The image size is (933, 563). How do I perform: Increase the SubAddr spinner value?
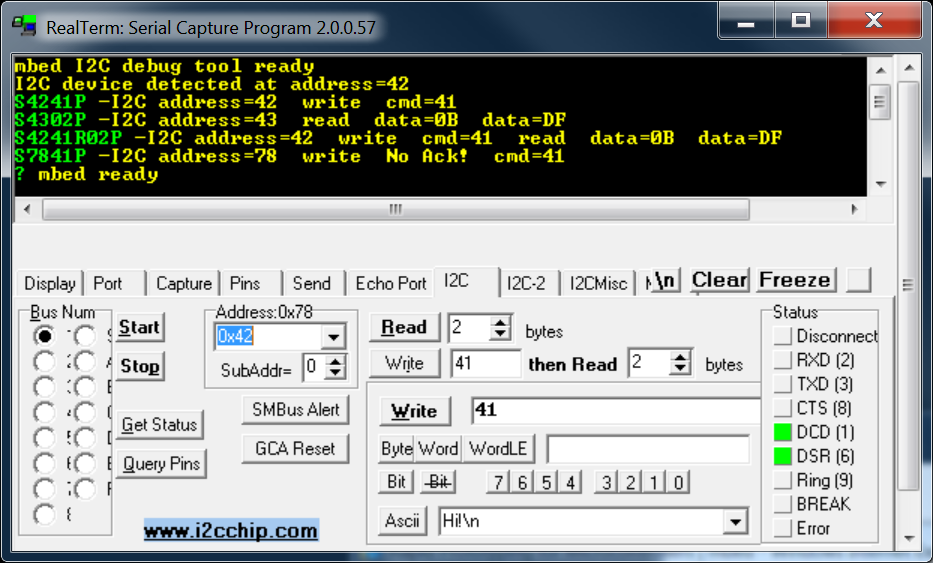coord(338,361)
